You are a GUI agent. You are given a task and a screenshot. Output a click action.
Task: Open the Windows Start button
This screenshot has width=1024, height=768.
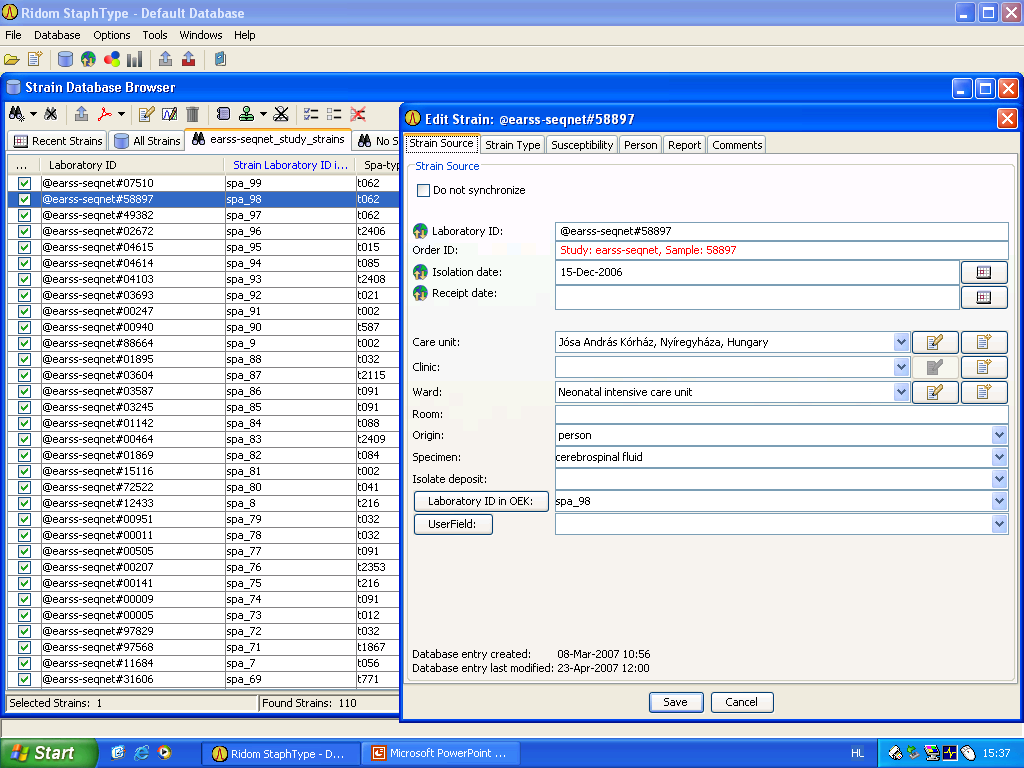point(48,753)
